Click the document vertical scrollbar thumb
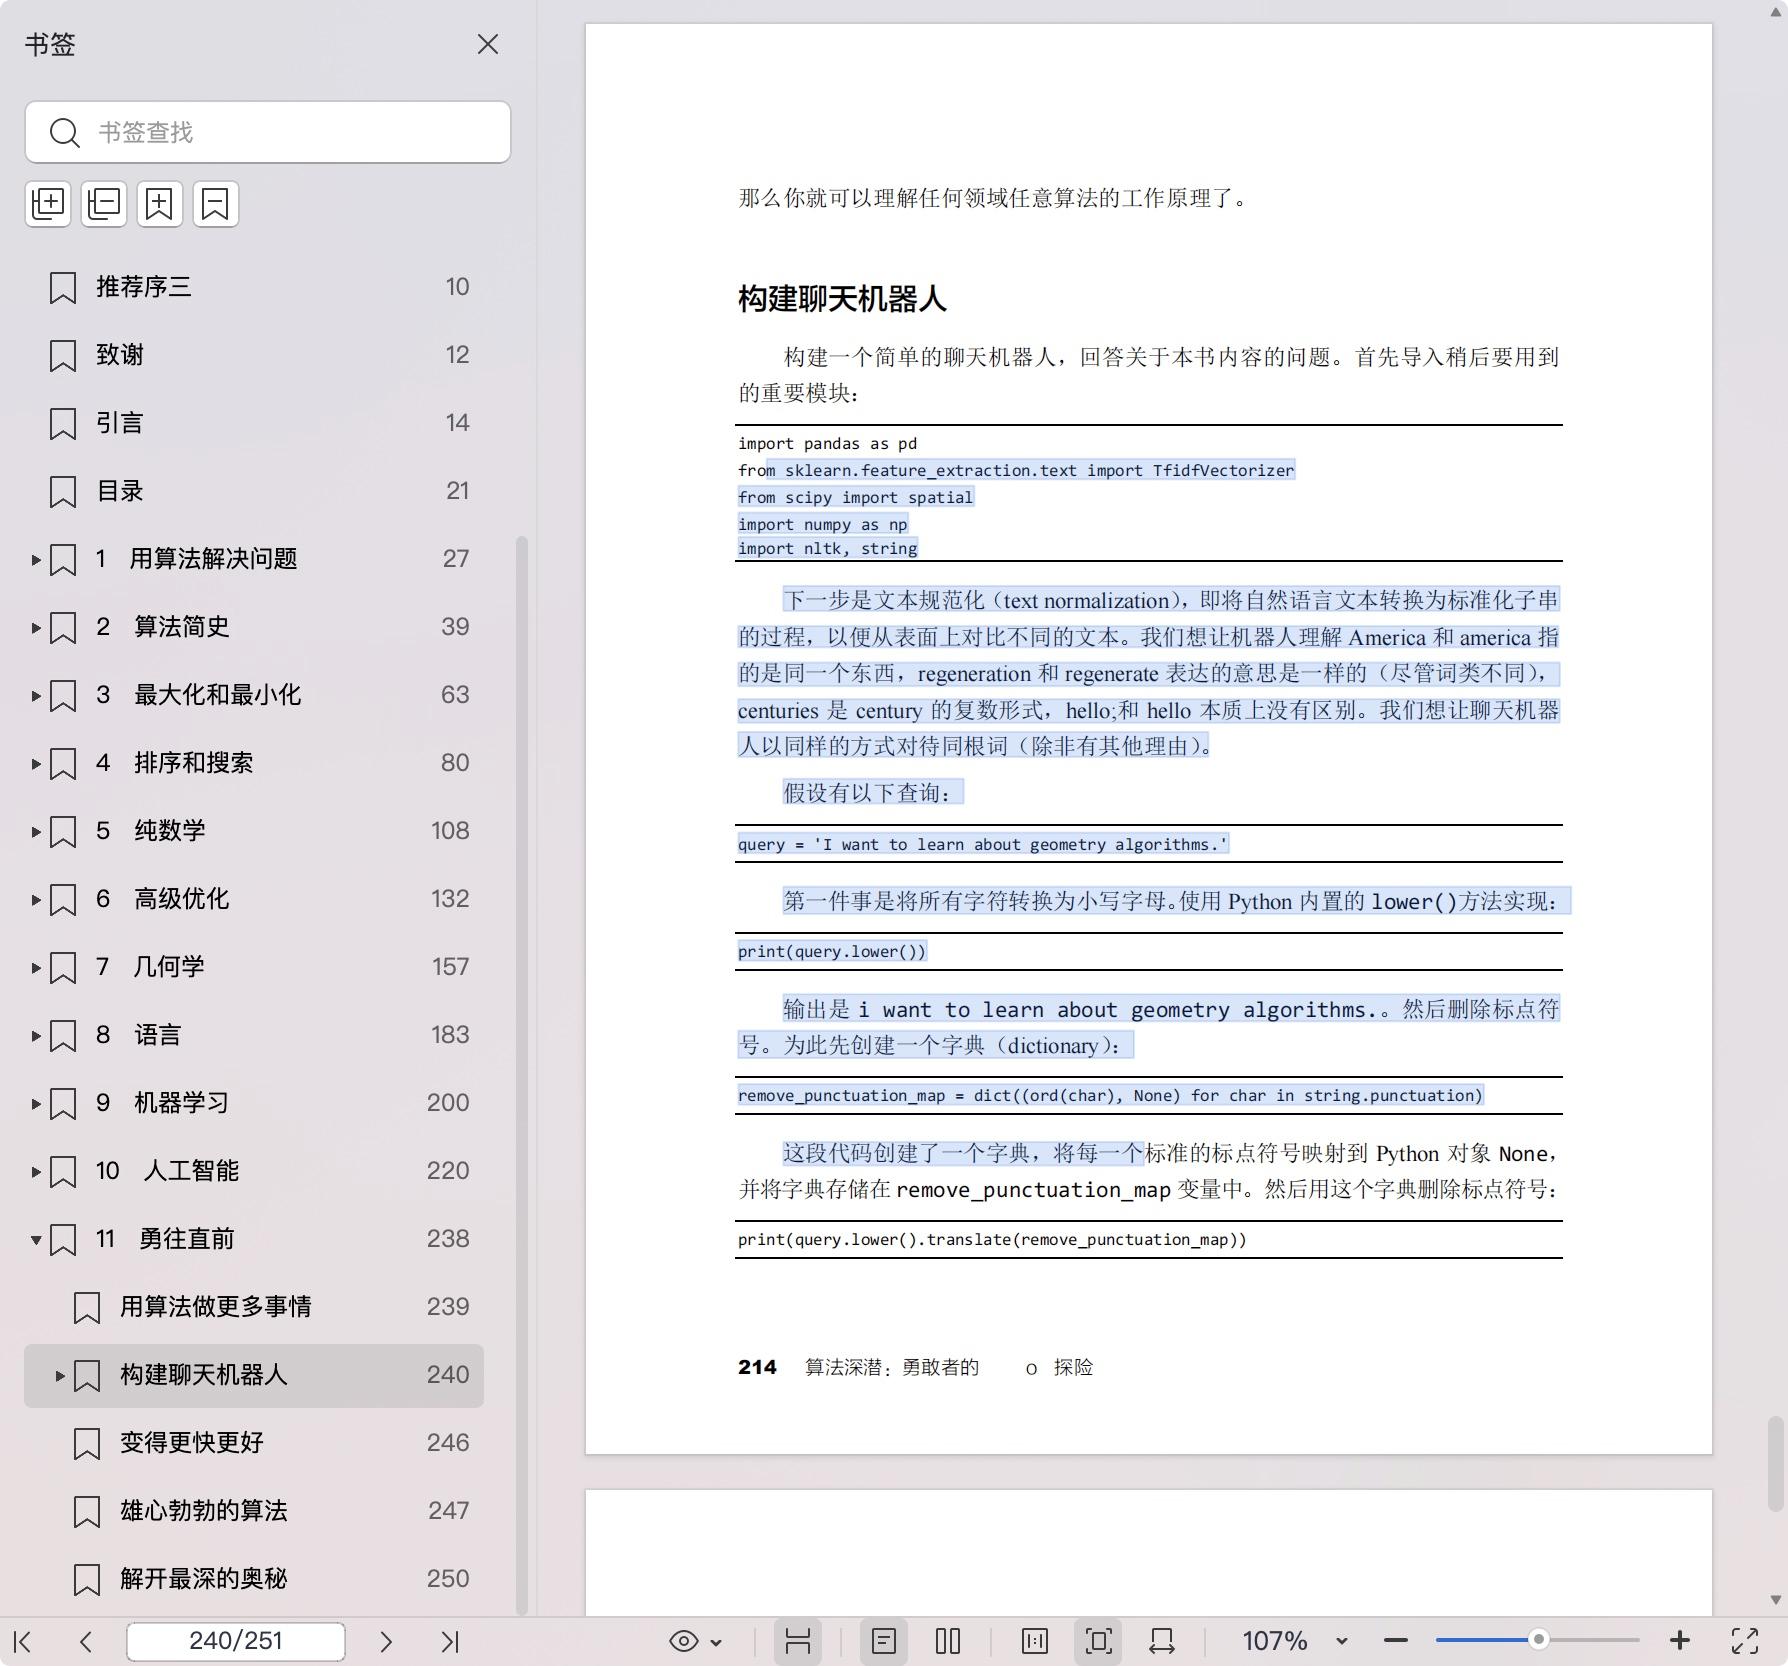Image resolution: width=1788 pixels, height=1666 pixels. [x=1776, y=1463]
